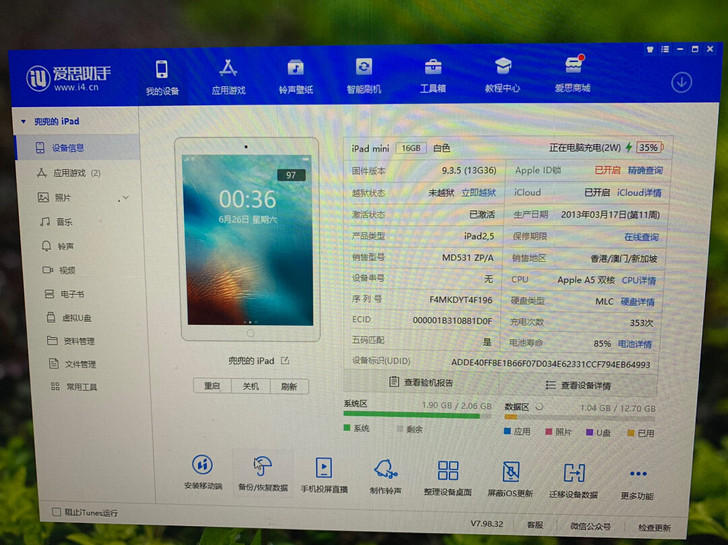Select 铃声 in the sidebar

58,246
